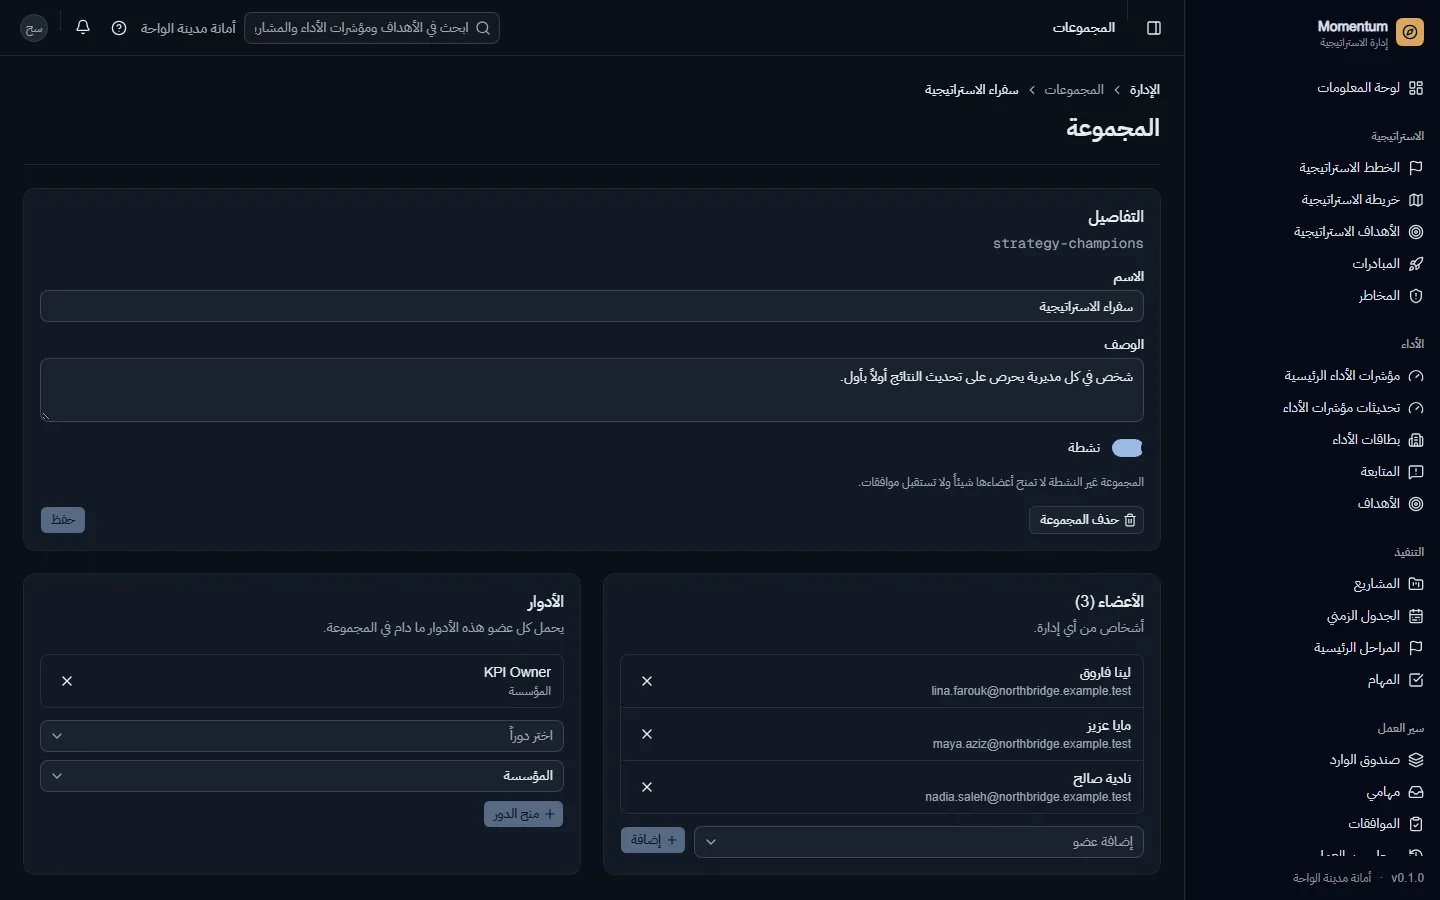Click the search field in top bar

[x=372, y=28]
